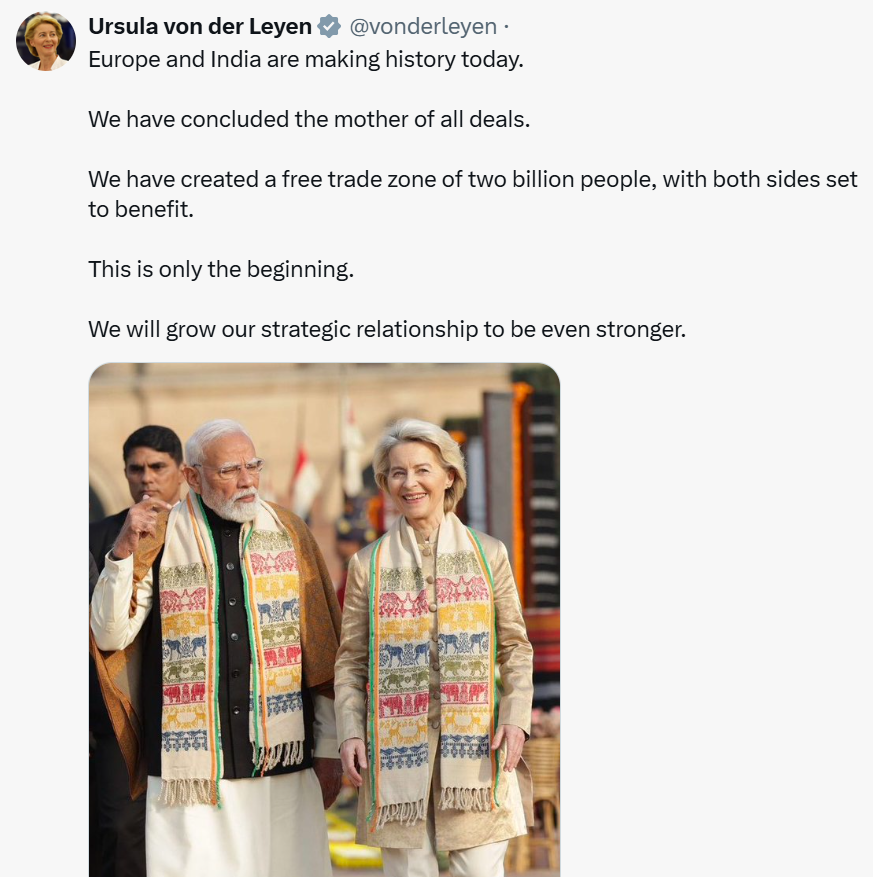Viewport: 873px width, 877px height.
Task: Click the blue verified badge
Action: (329, 27)
